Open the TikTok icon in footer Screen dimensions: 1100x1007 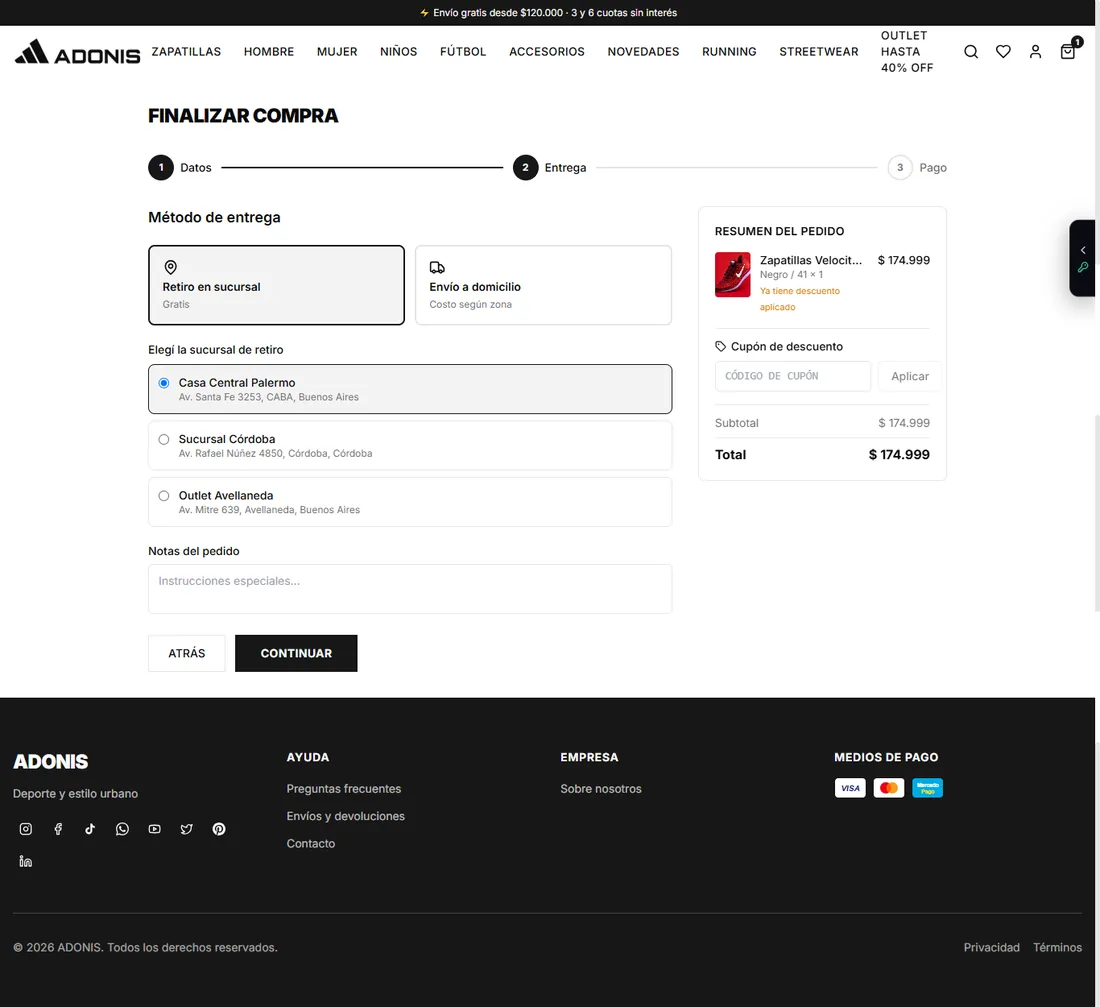90,829
